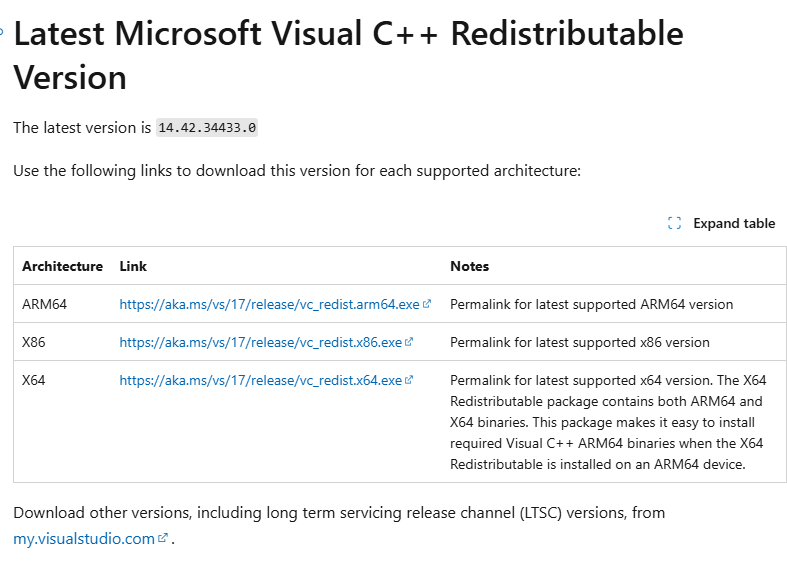787x569 pixels.
Task: Select the ARM64 architecture cell
Action: click(x=44, y=304)
